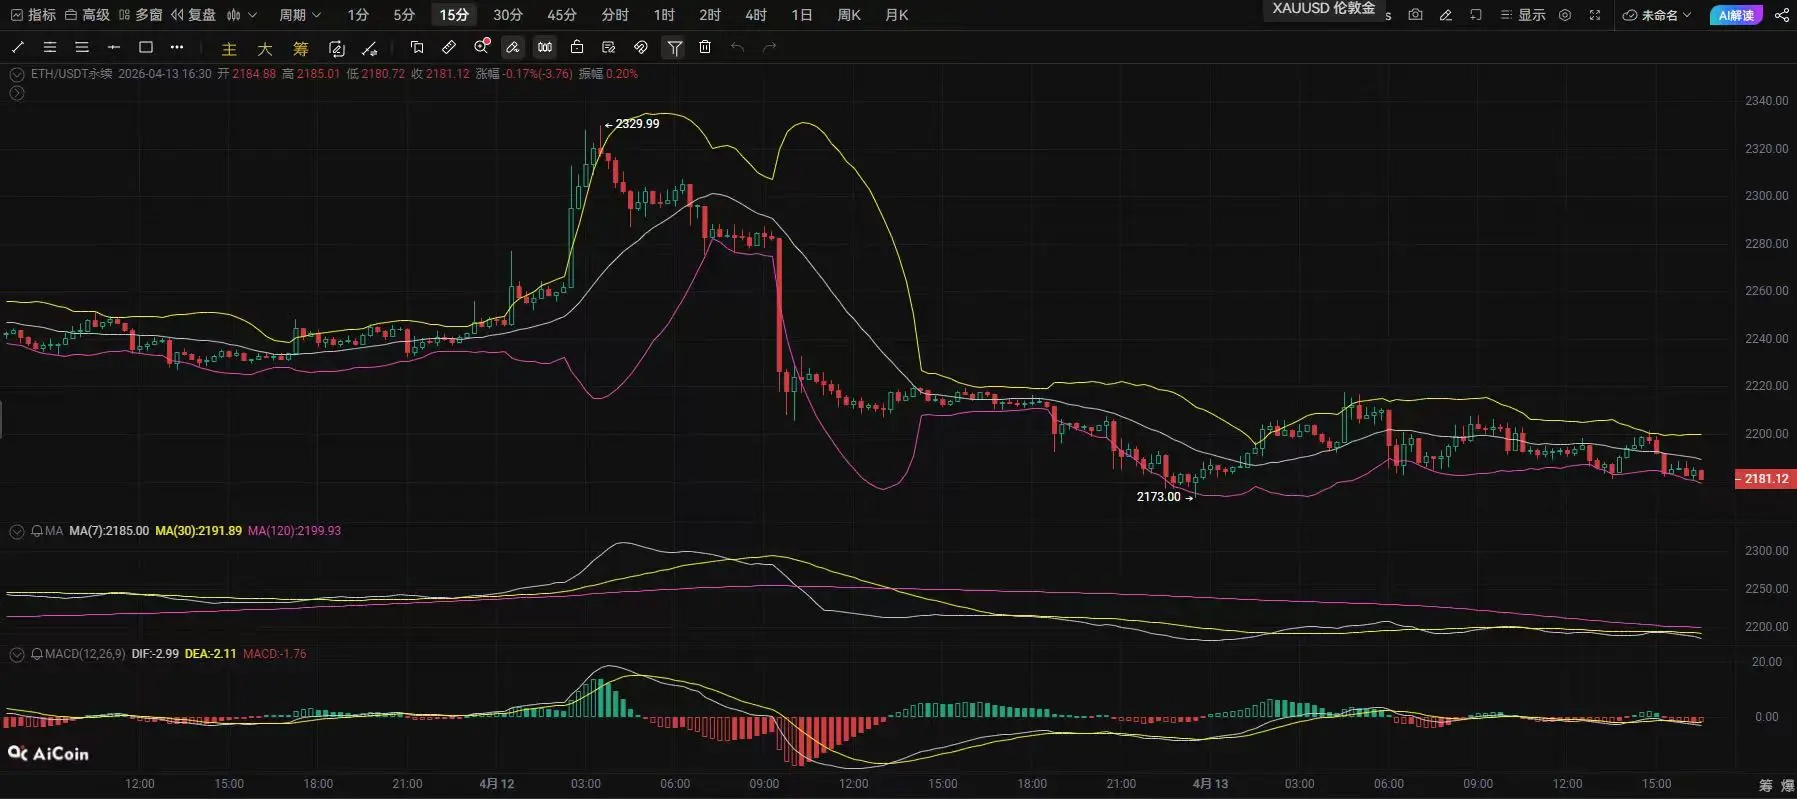
Task: Click the redo arrow icon
Action: [x=769, y=47]
